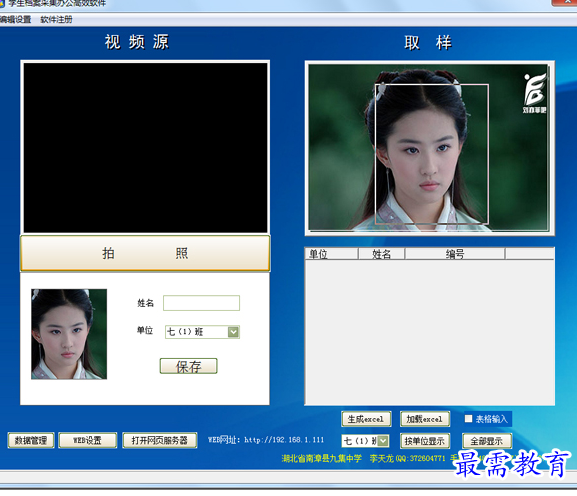Click the 保存 save button
The width and height of the screenshot is (577, 496).
188,366
